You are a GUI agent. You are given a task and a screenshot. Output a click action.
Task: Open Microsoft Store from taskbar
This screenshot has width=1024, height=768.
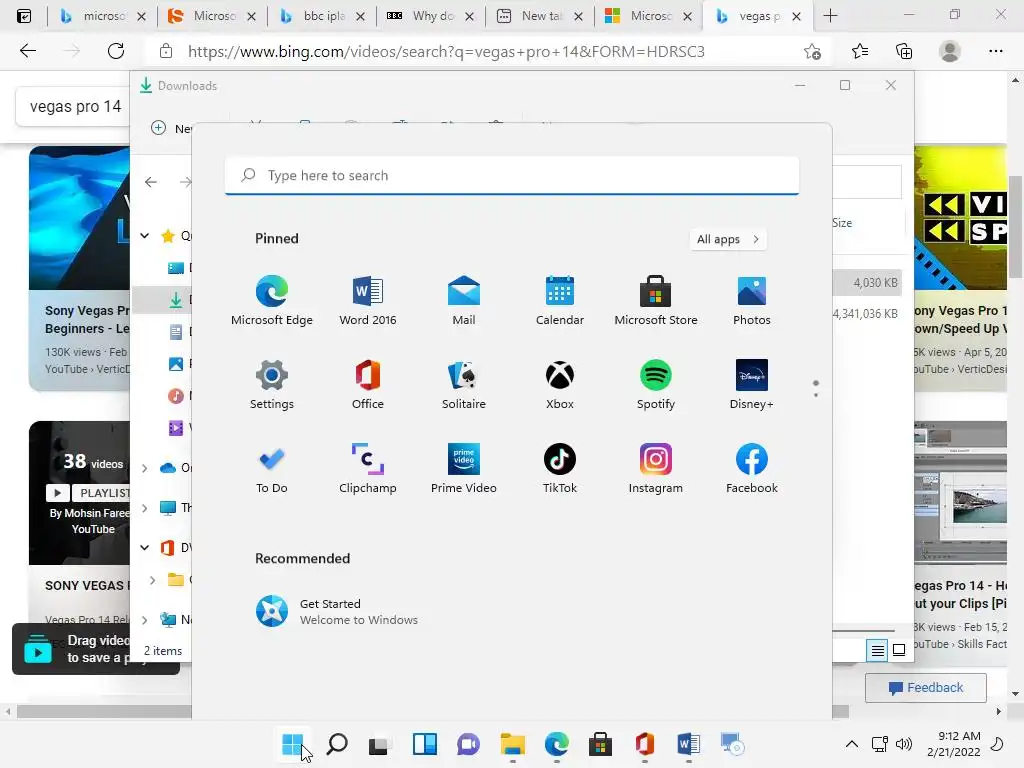(x=600, y=744)
